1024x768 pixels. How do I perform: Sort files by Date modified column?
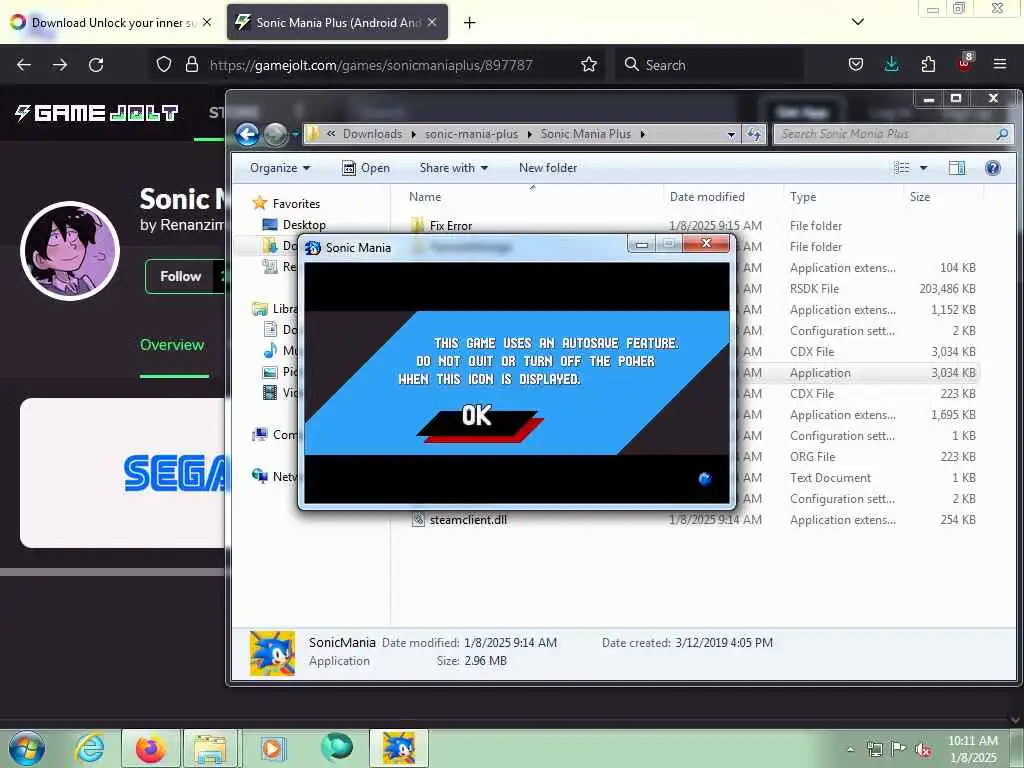tap(707, 197)
